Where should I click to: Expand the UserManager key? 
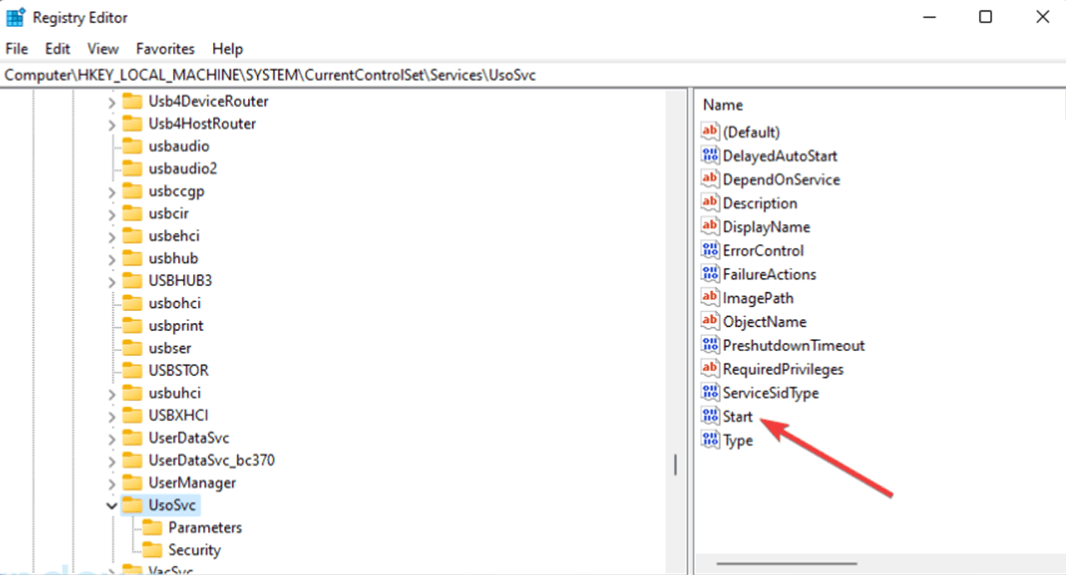click(111, 484)
